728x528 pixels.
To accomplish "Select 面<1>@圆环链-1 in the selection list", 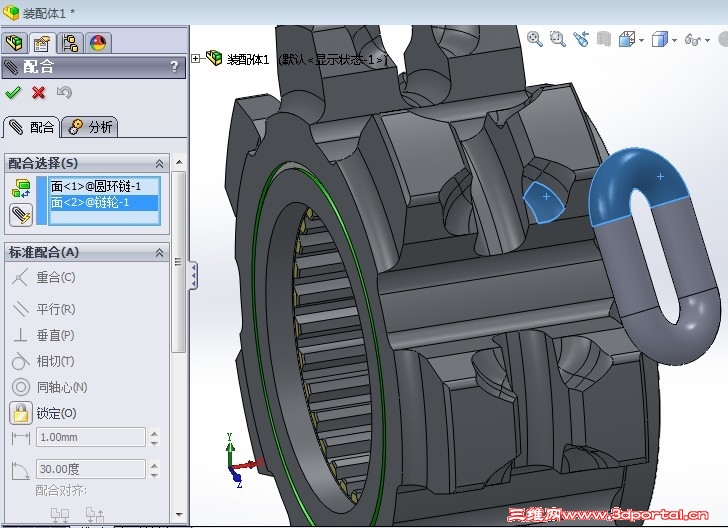I will point(104,186).
